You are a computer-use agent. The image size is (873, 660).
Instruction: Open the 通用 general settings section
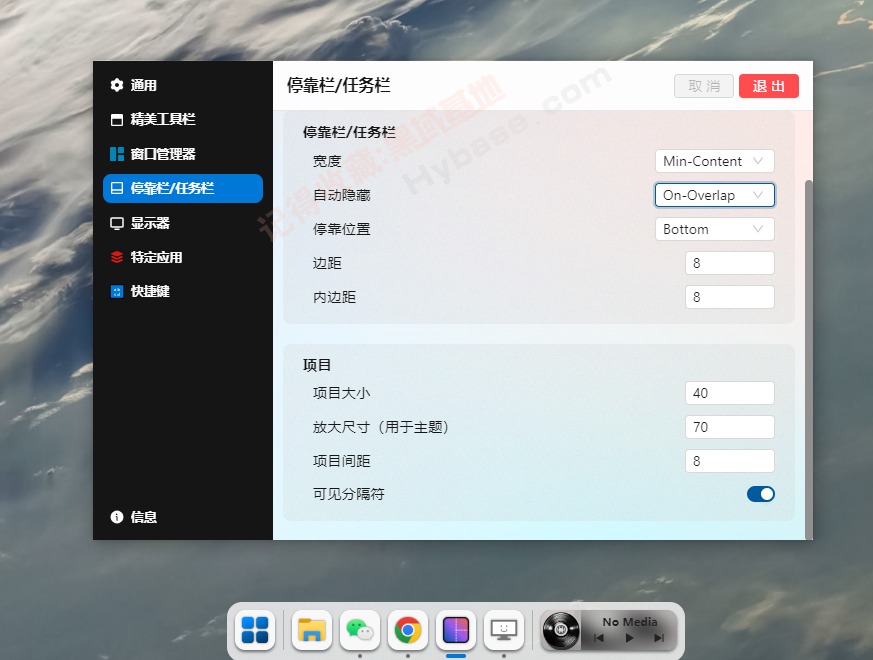pyautogui.click(x=183, y=85)
